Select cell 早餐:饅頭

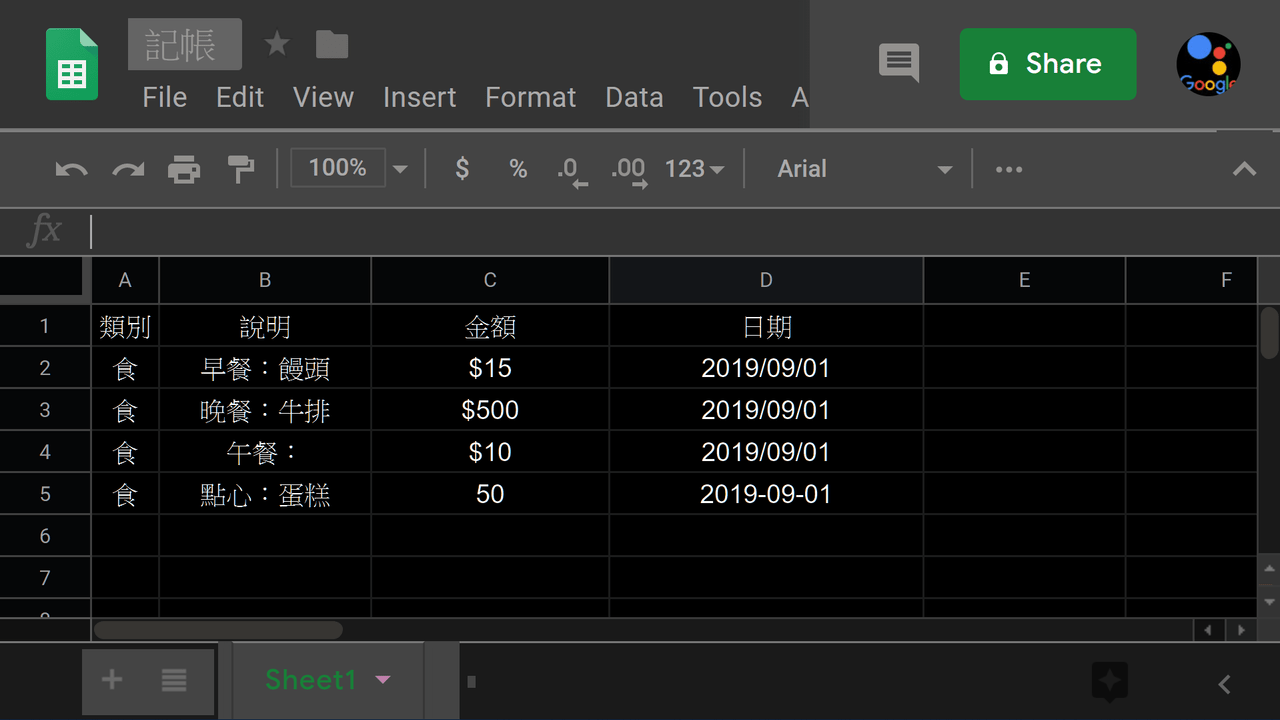coord(265,368)
